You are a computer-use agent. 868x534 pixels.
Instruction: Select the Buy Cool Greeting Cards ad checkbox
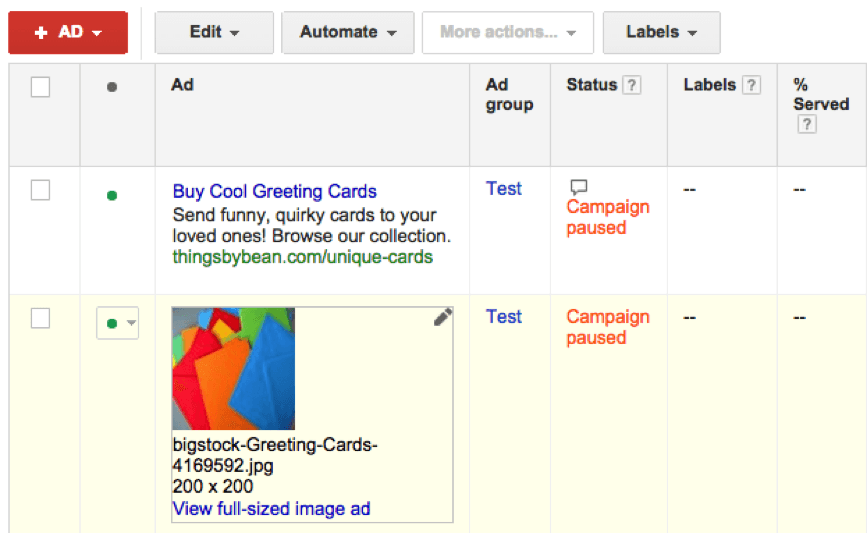coord(40,190)
